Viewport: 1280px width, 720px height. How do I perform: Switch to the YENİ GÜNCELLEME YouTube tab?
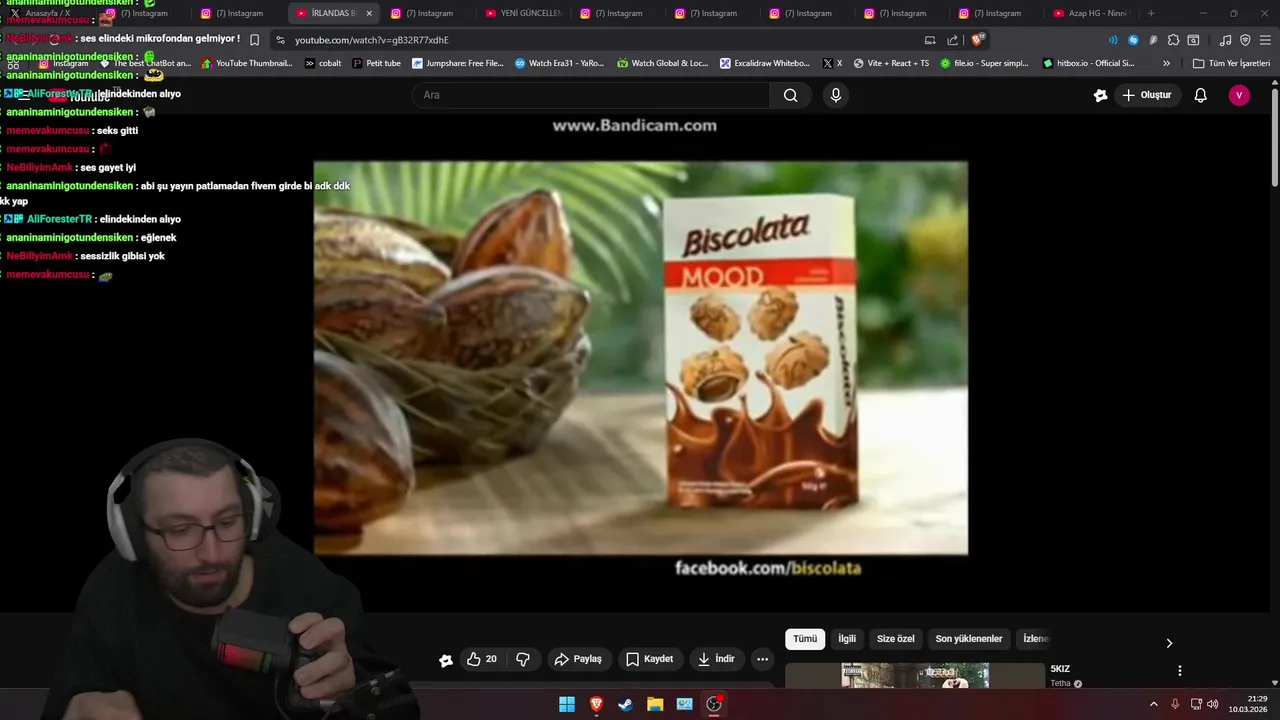525,13
